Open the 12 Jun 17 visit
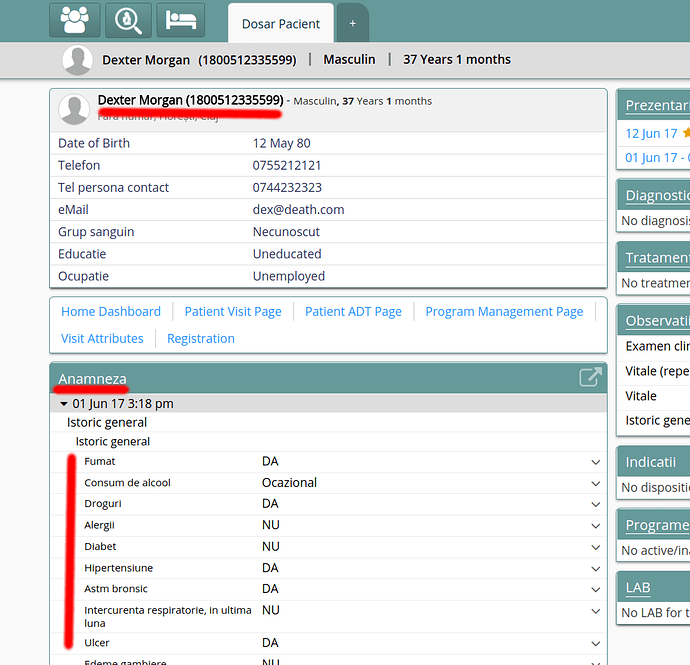This screenshot has width=690, height=665. point(651,133)
